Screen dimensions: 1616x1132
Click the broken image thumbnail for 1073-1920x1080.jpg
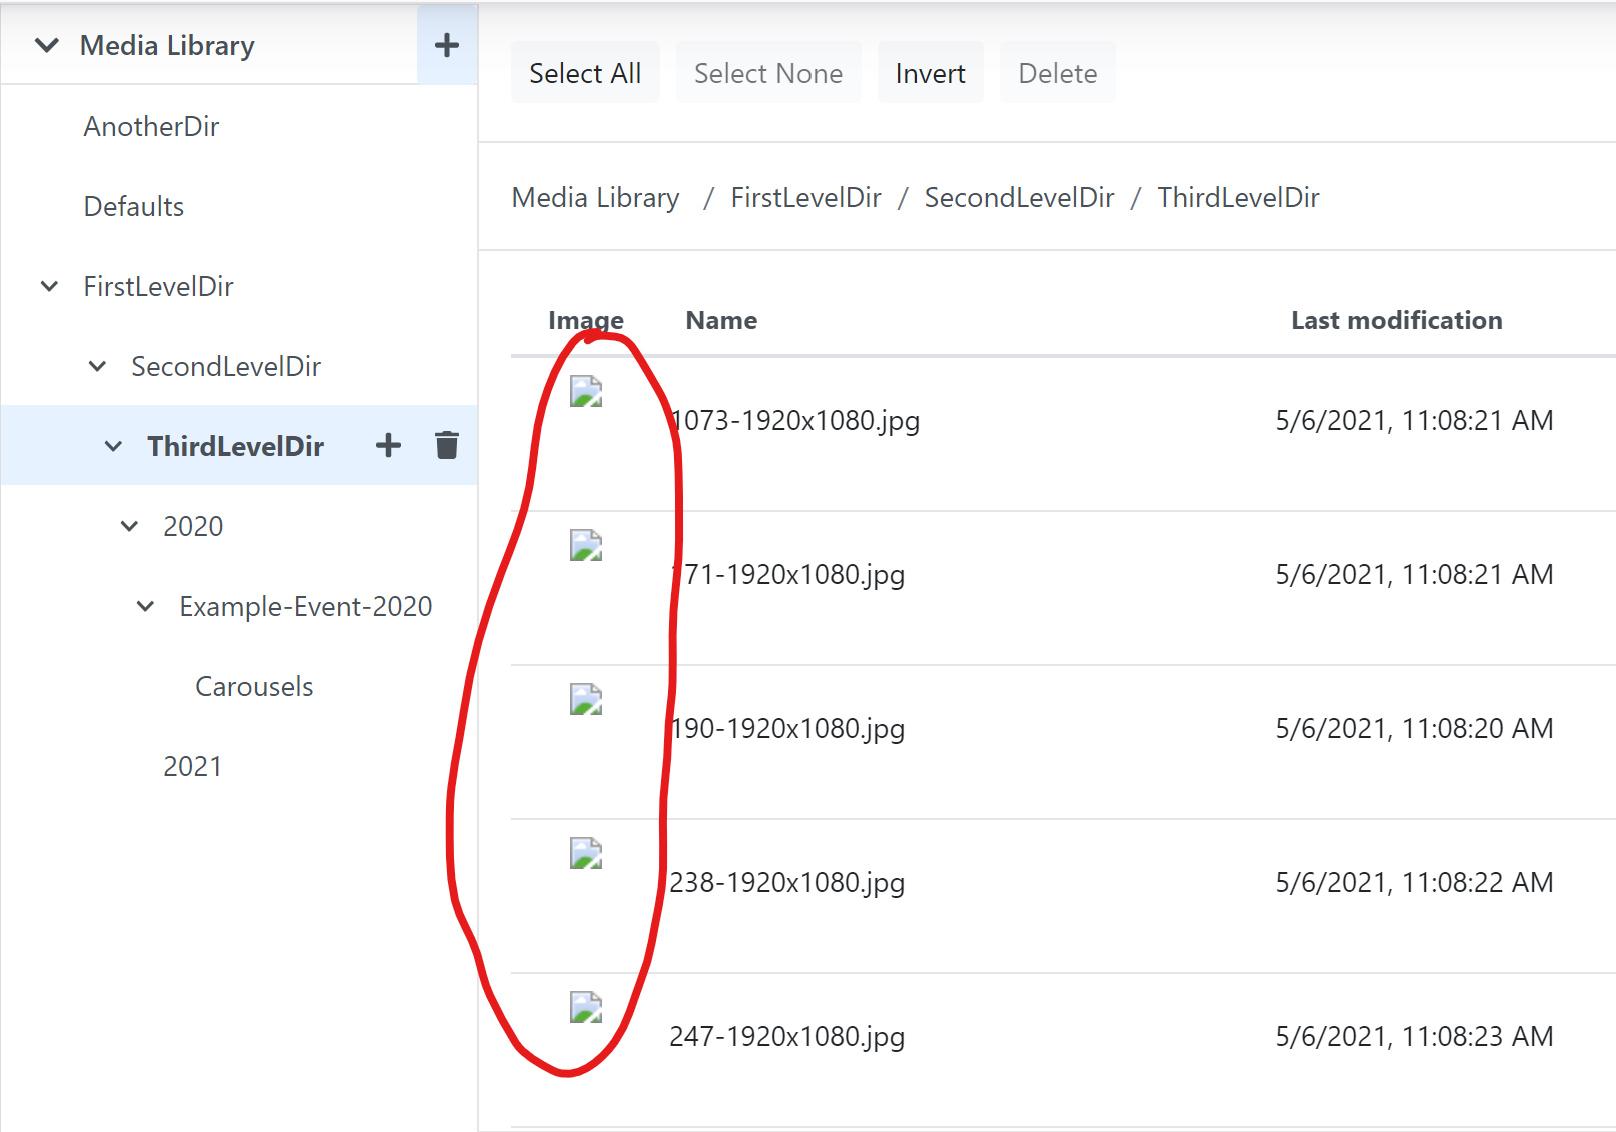(585, 392)
